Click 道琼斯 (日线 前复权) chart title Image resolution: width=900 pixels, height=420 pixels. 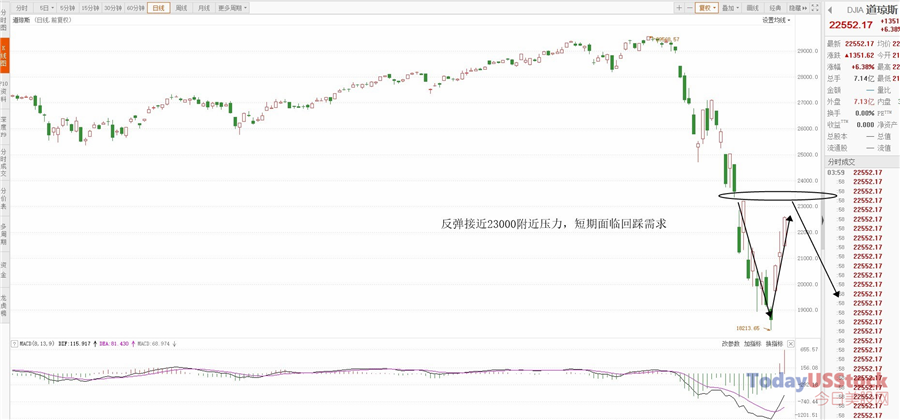point(42,20)
